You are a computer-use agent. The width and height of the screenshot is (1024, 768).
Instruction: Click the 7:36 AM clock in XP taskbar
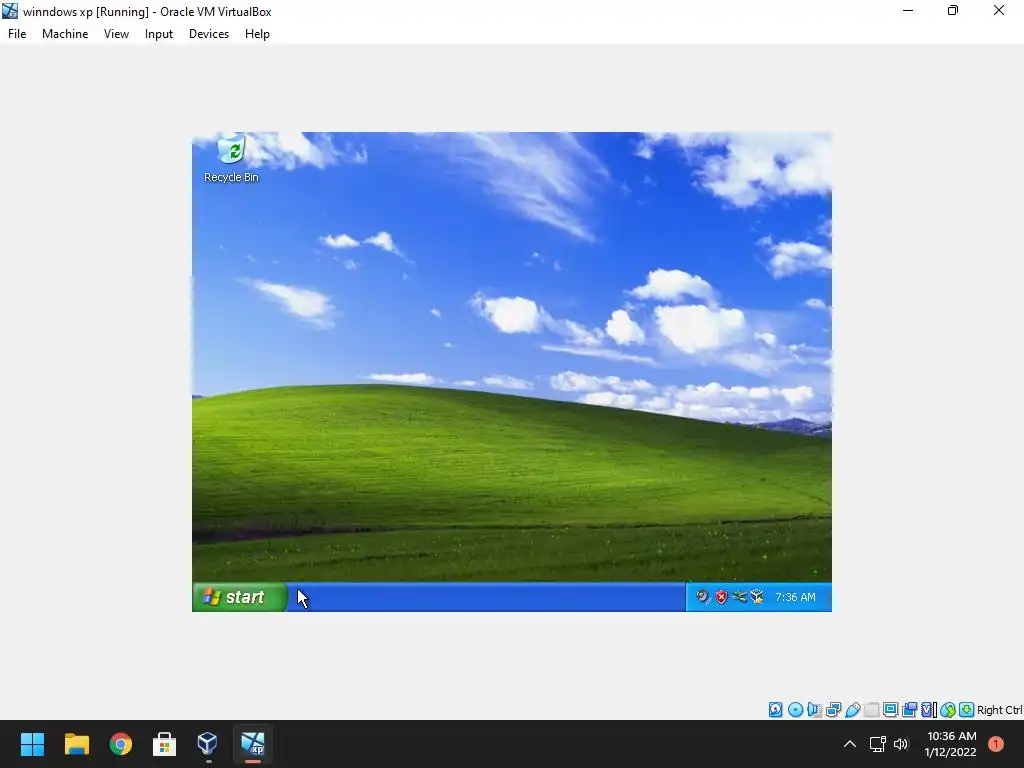(x=795, y=597)
